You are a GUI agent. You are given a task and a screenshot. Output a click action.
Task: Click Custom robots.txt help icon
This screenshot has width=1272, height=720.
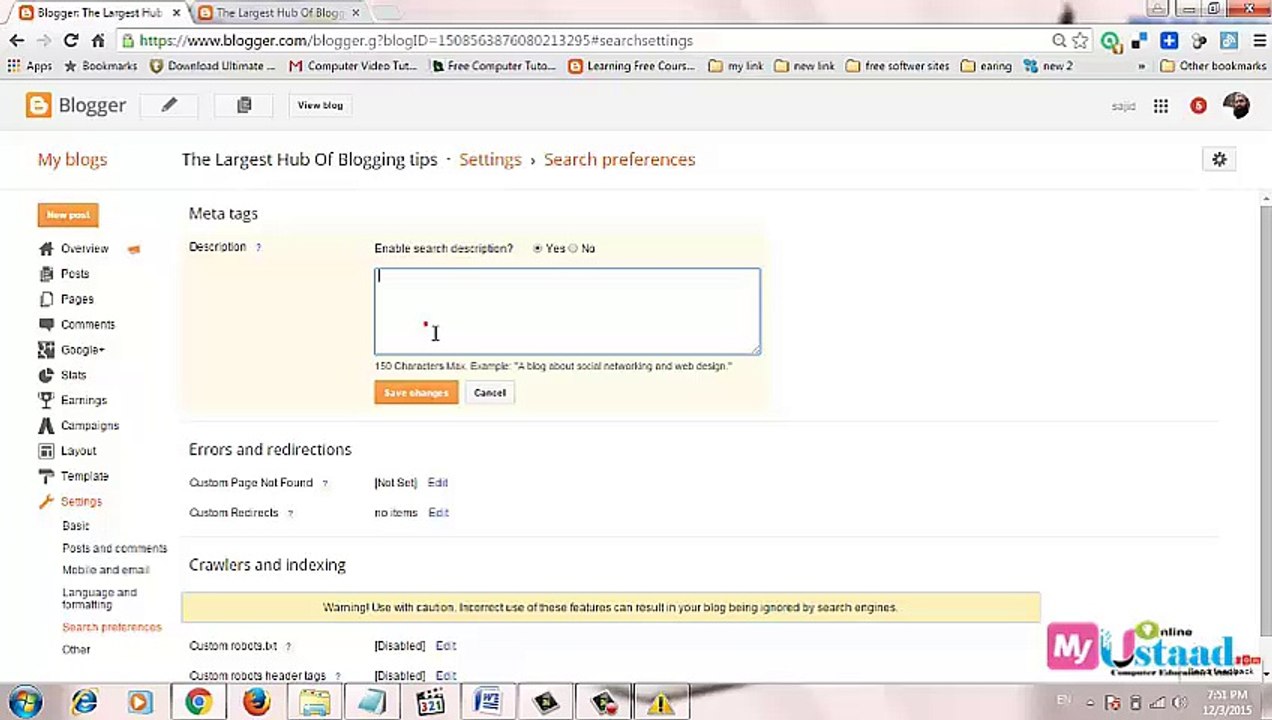point(288,647)
